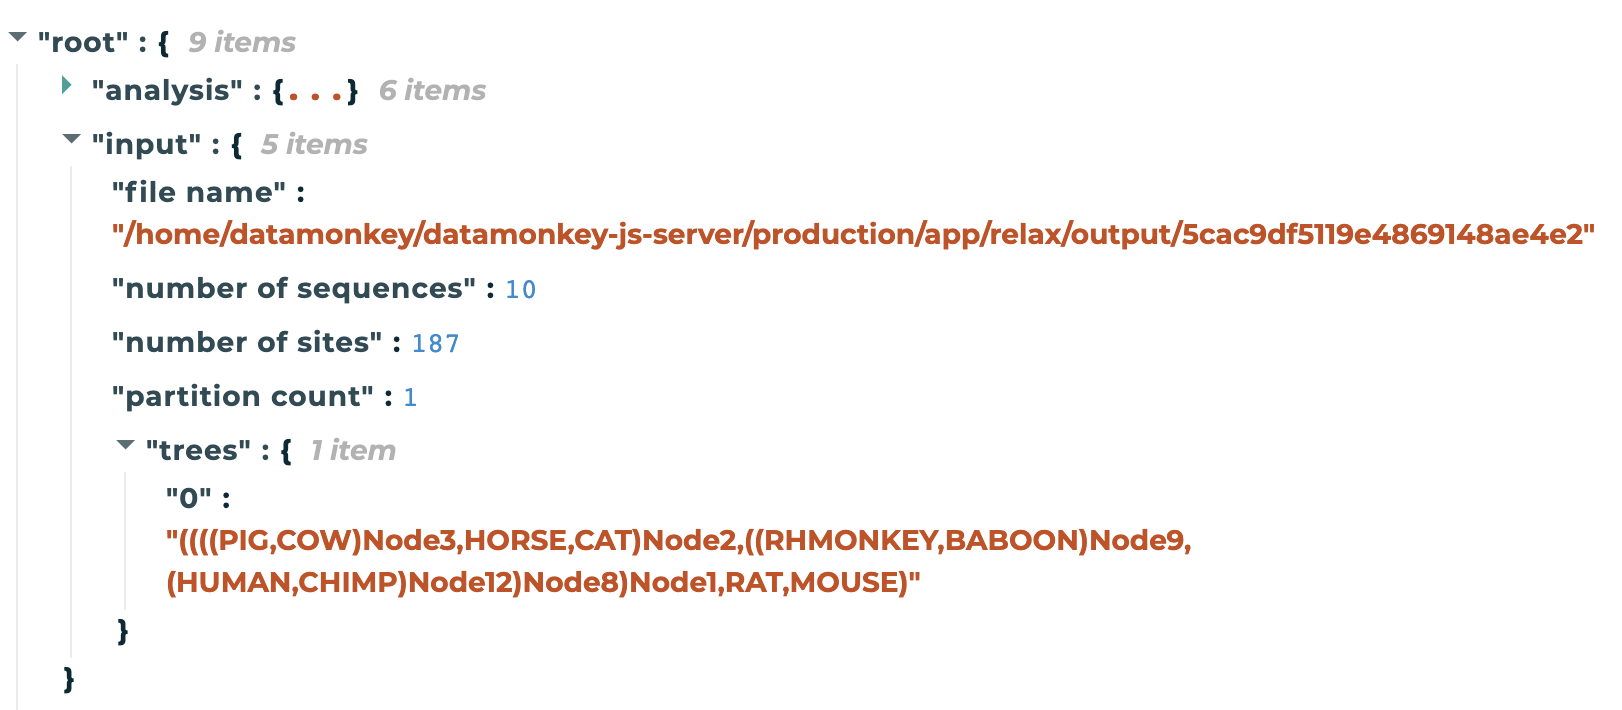1622x710 pixels.
Task: Click the collapsed braces next to analysis
Action: click(316, 90)
